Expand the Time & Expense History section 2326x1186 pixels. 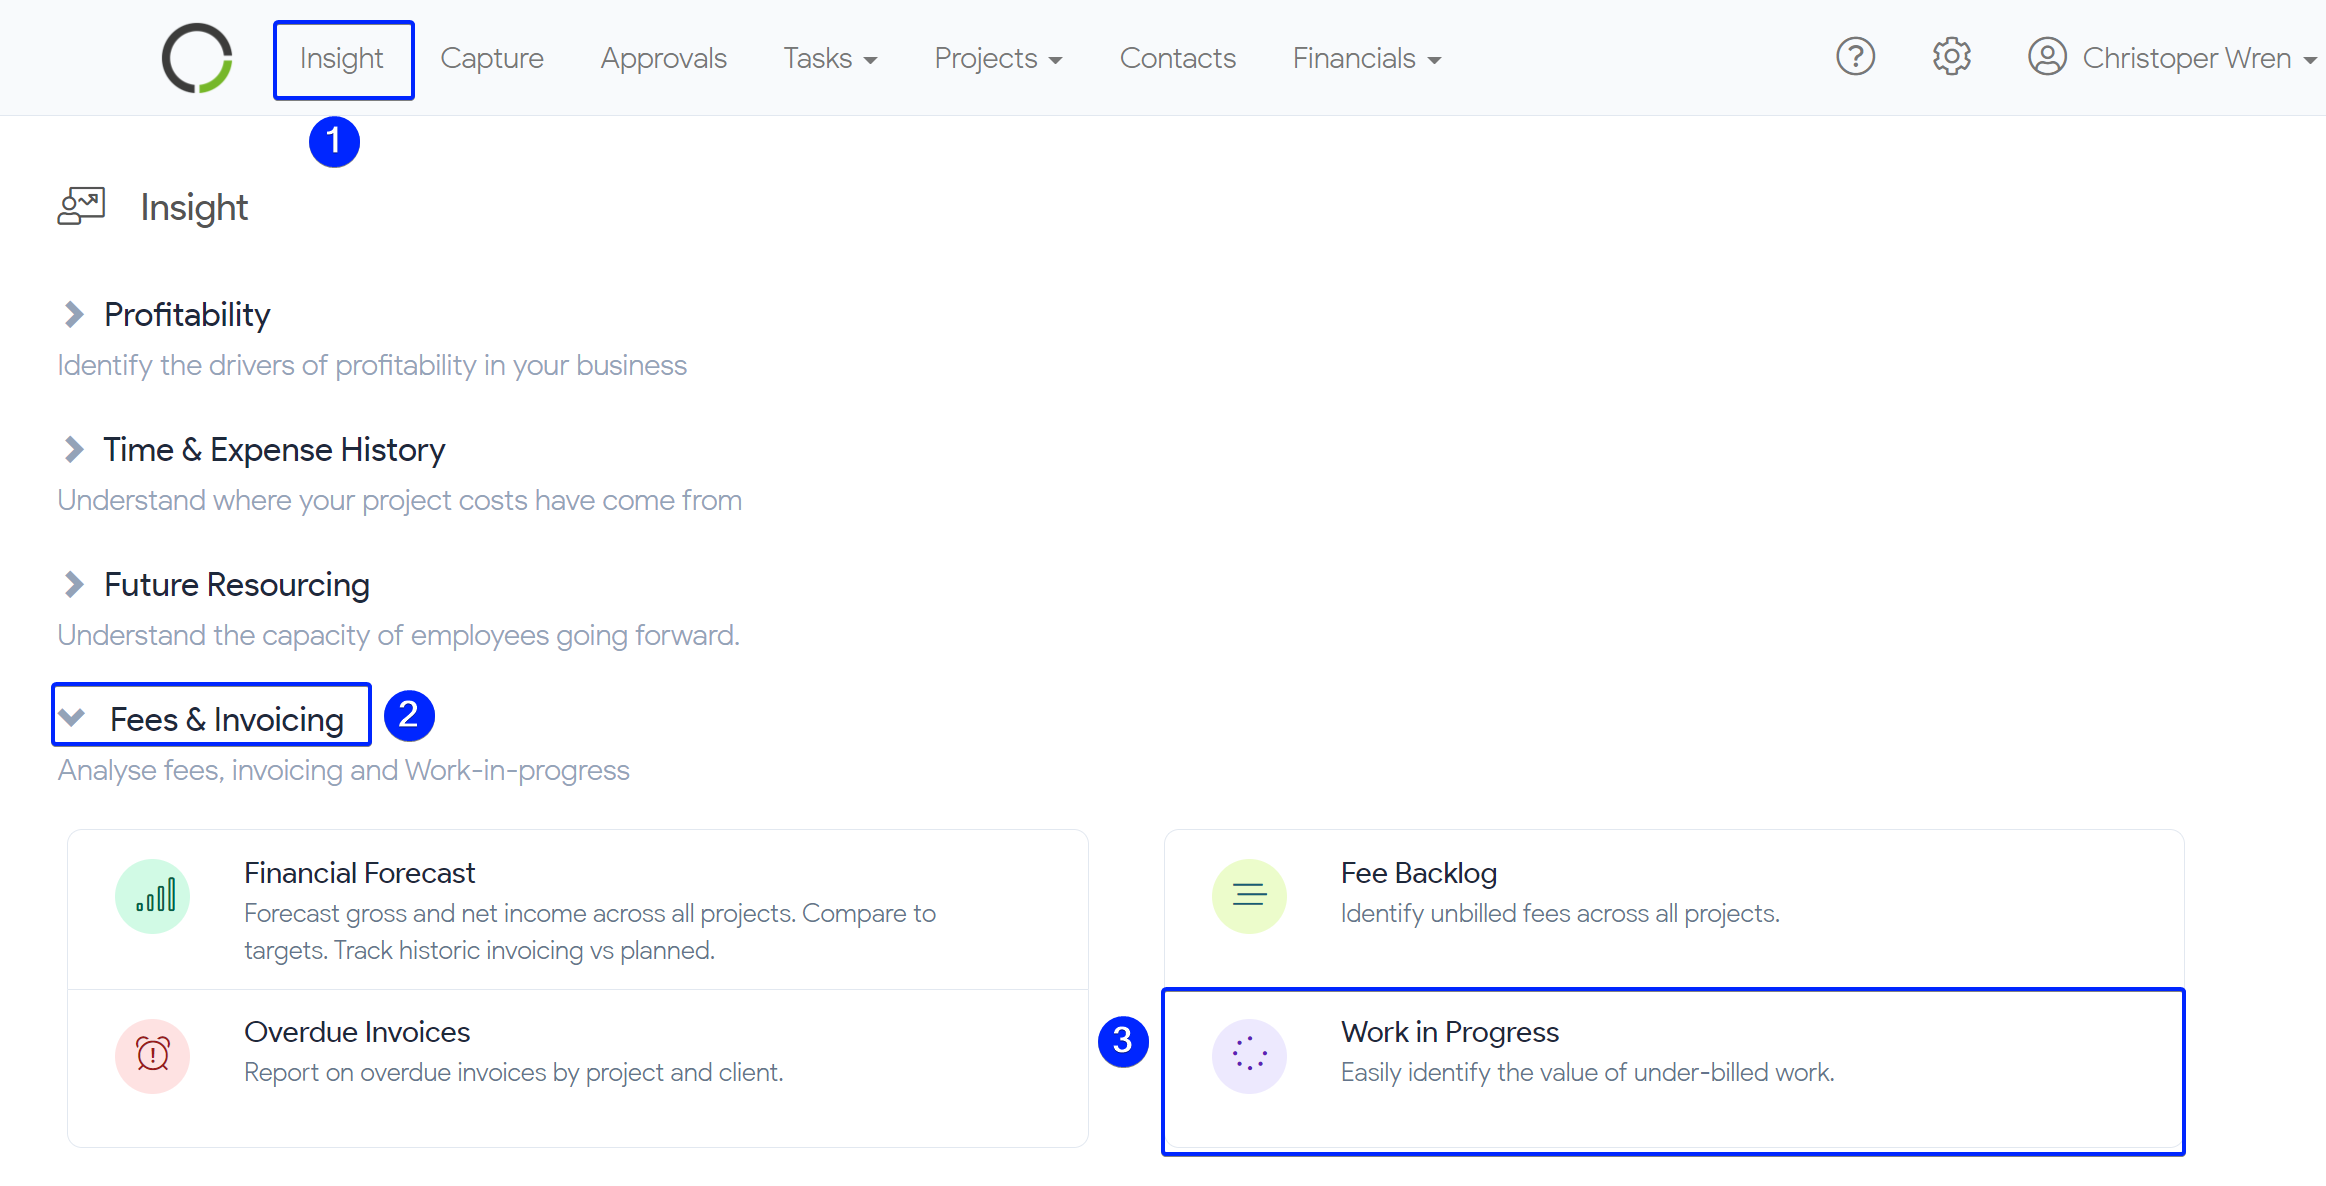click(x=74, y=449)
